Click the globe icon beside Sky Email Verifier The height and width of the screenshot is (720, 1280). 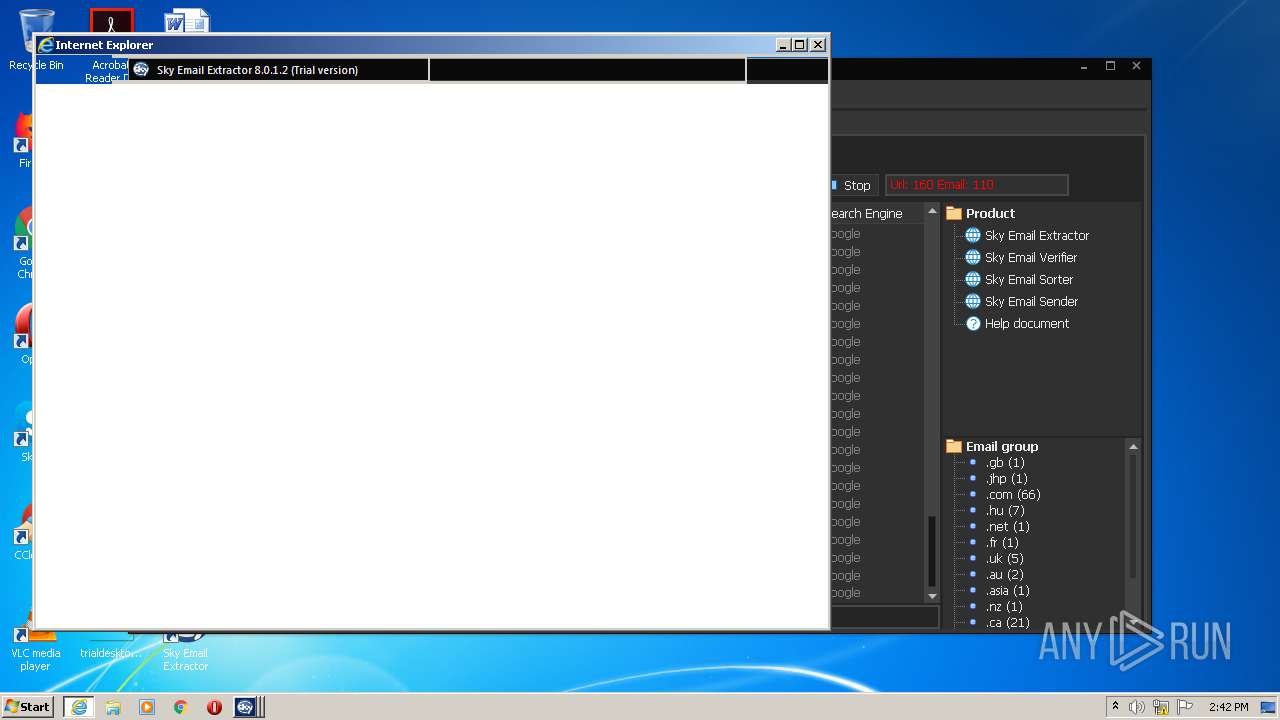point(972,257)
